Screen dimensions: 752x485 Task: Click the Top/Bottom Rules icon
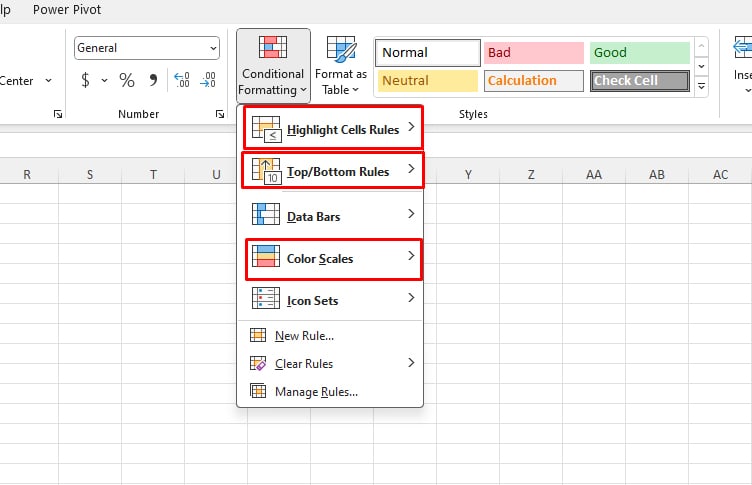pyautogui.click(x=266, y=171)
